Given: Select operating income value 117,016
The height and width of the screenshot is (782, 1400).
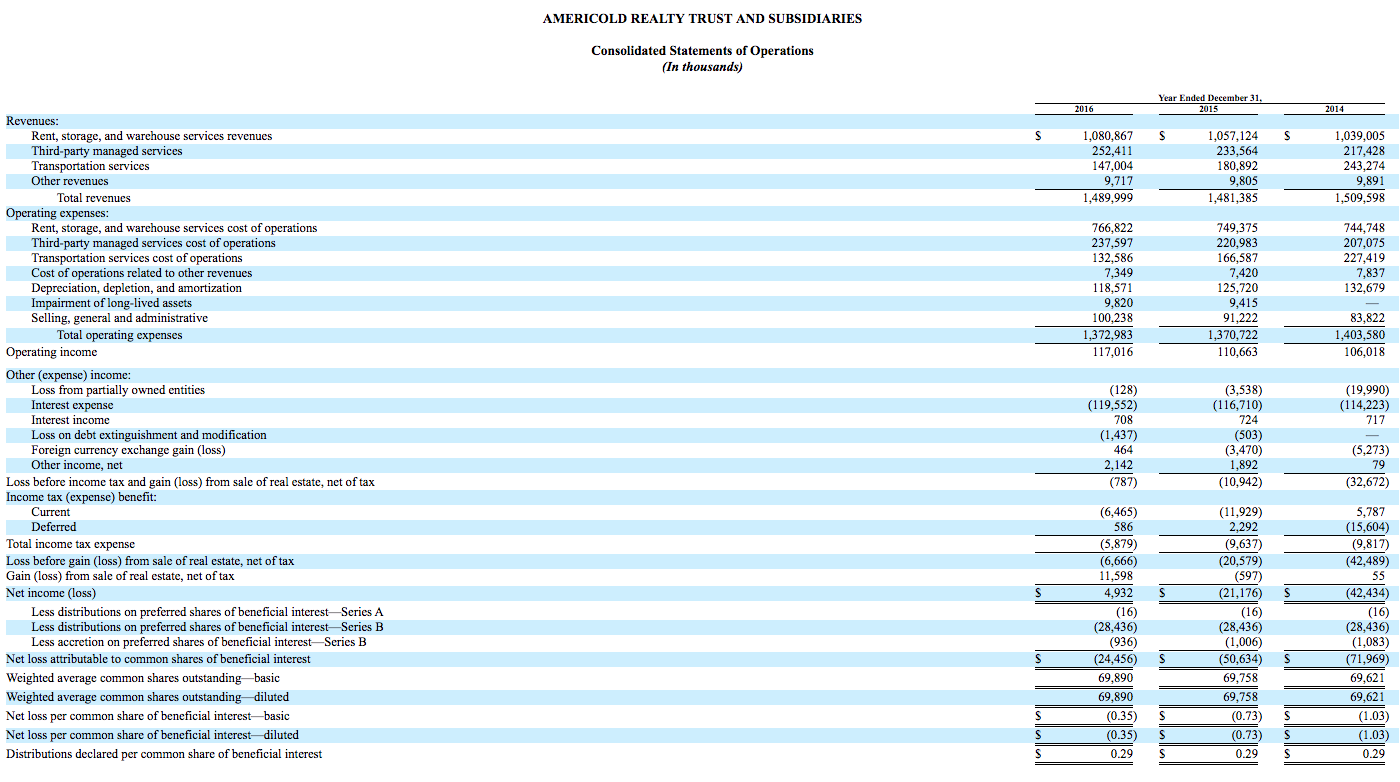Looking at the screenshot, I should (x=1112, y=352).
